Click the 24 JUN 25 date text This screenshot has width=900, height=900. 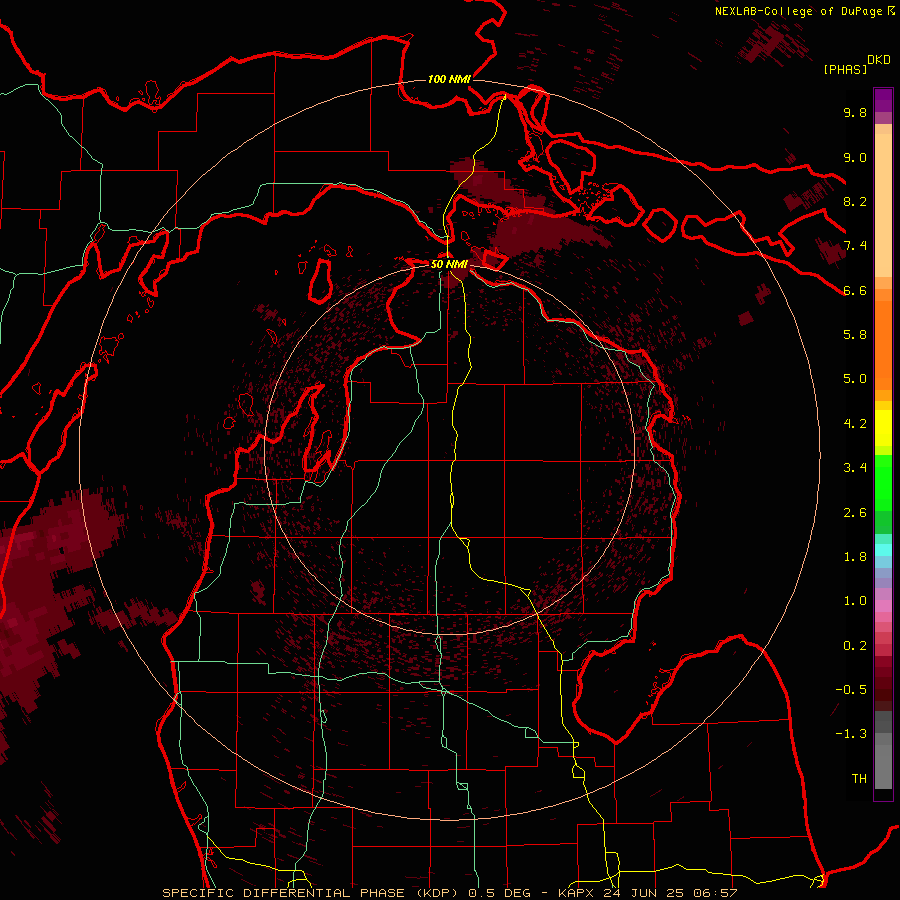(645, 893)
